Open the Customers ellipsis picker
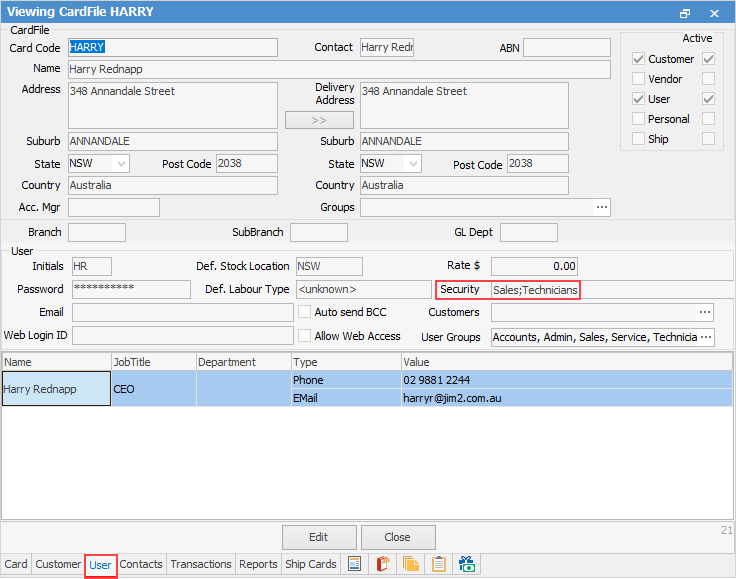Screen dimensions: 736x579 [705, 312]
